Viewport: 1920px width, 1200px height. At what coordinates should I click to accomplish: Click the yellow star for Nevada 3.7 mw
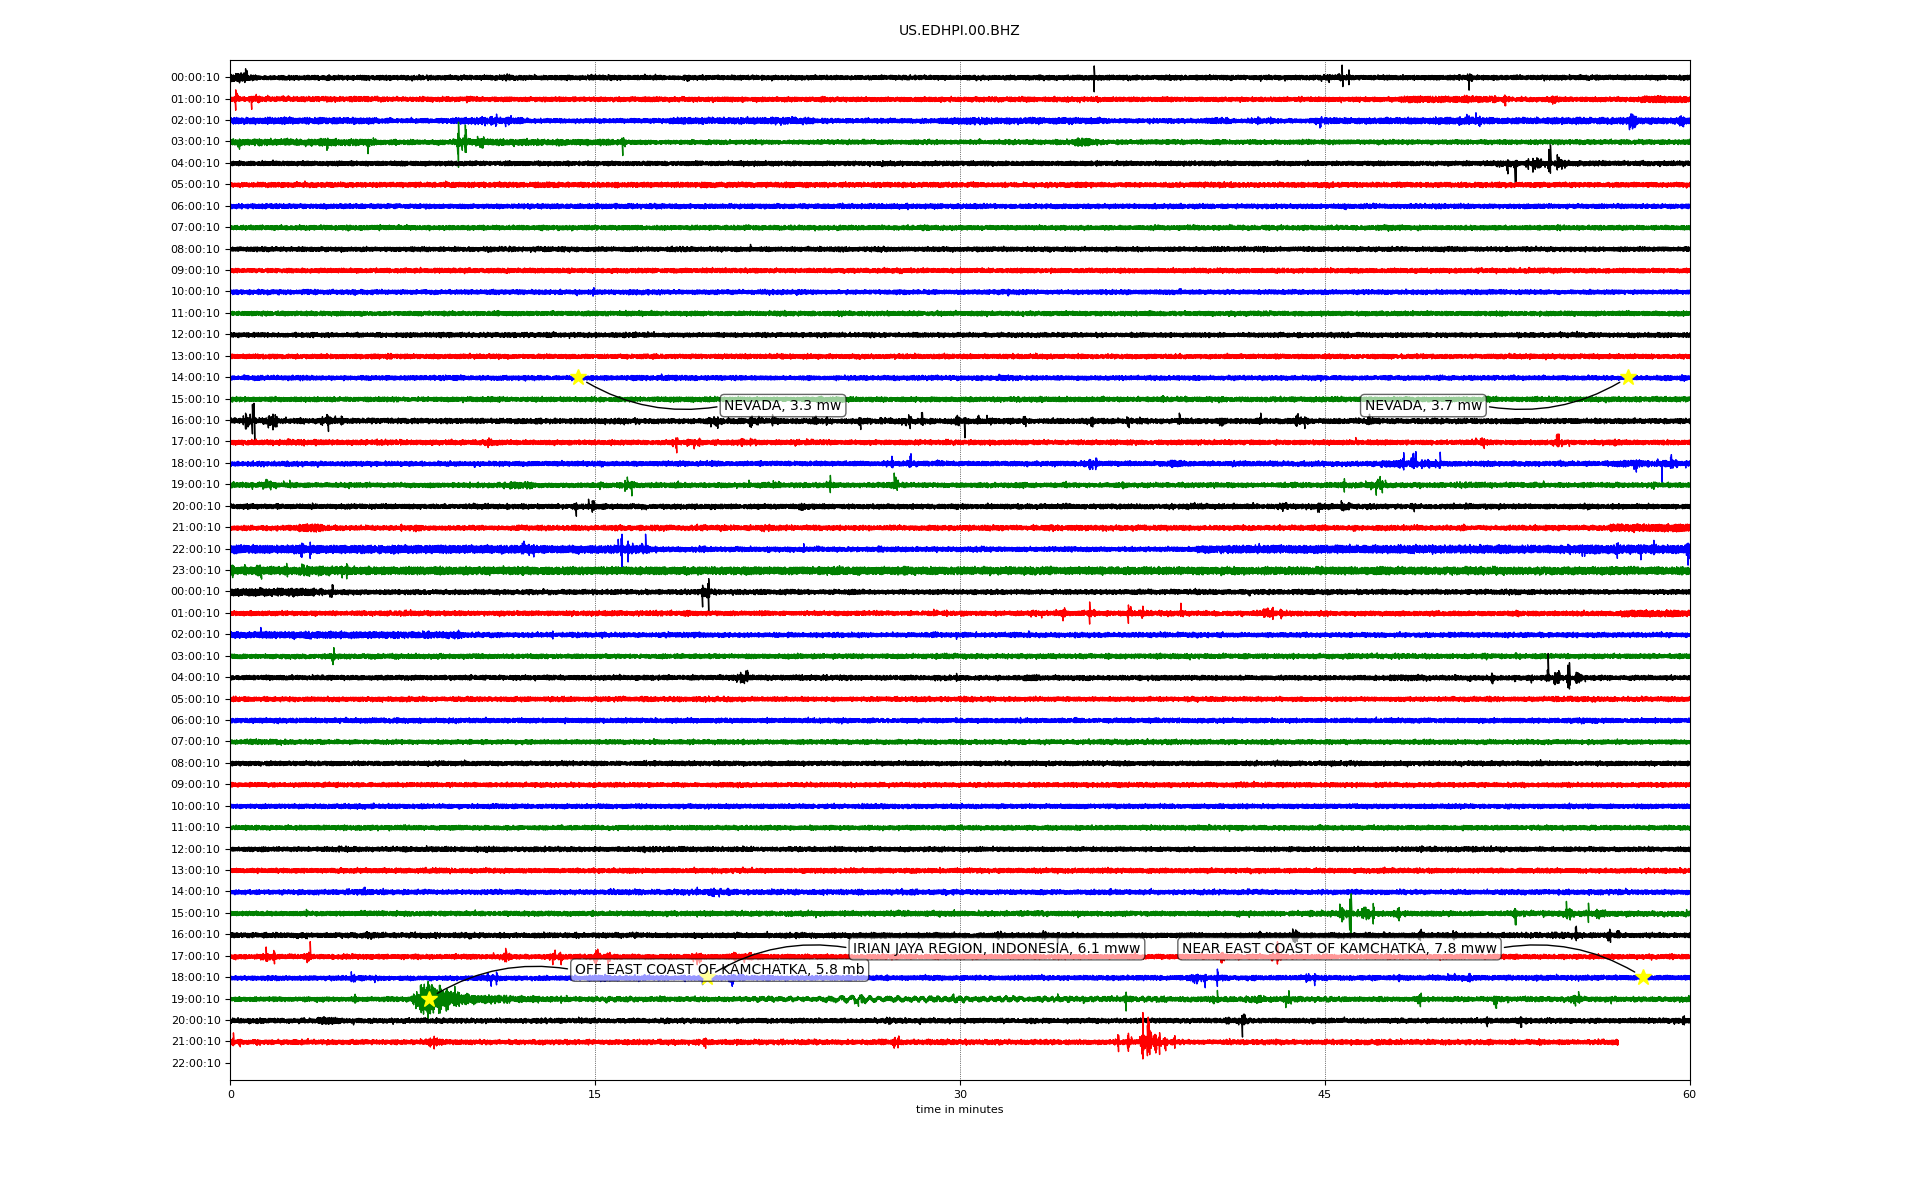[1628, 377]
